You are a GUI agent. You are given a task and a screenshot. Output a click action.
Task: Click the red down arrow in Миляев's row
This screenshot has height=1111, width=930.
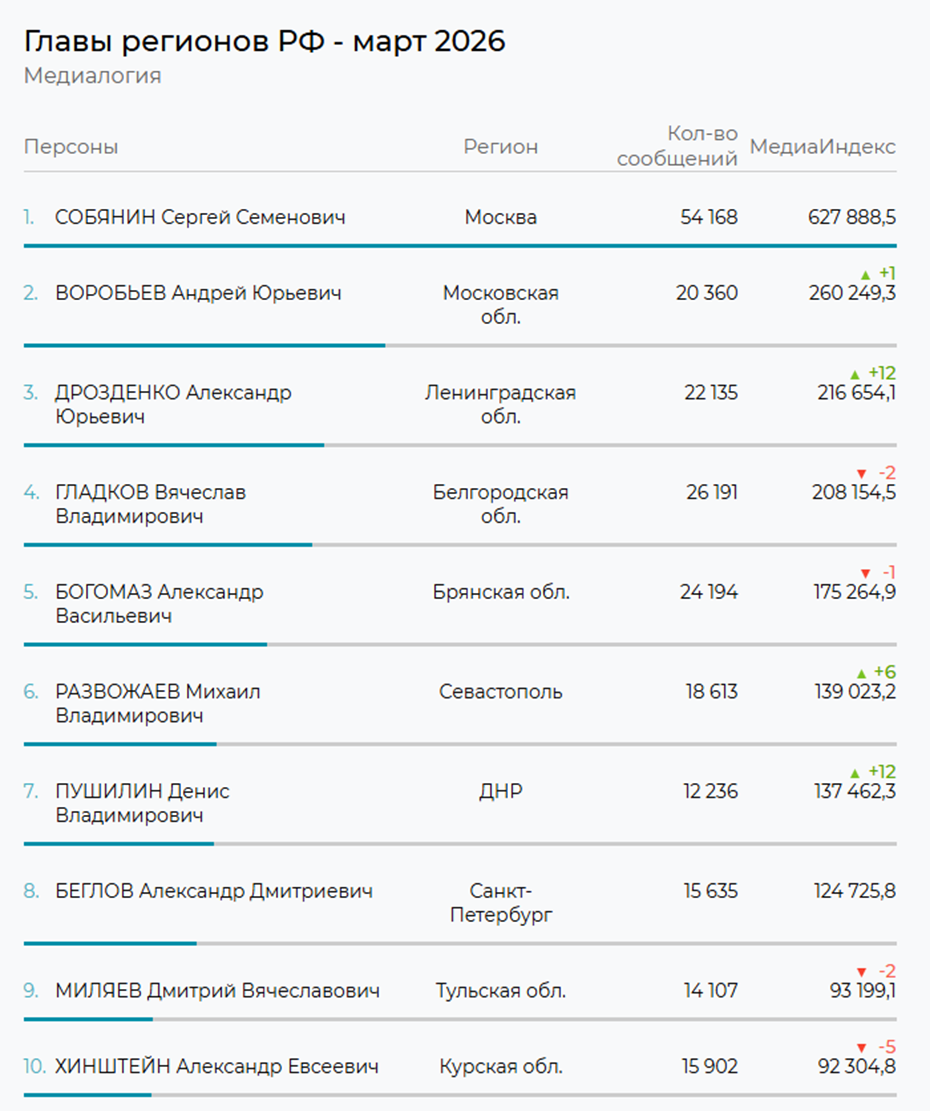(861, 972)
